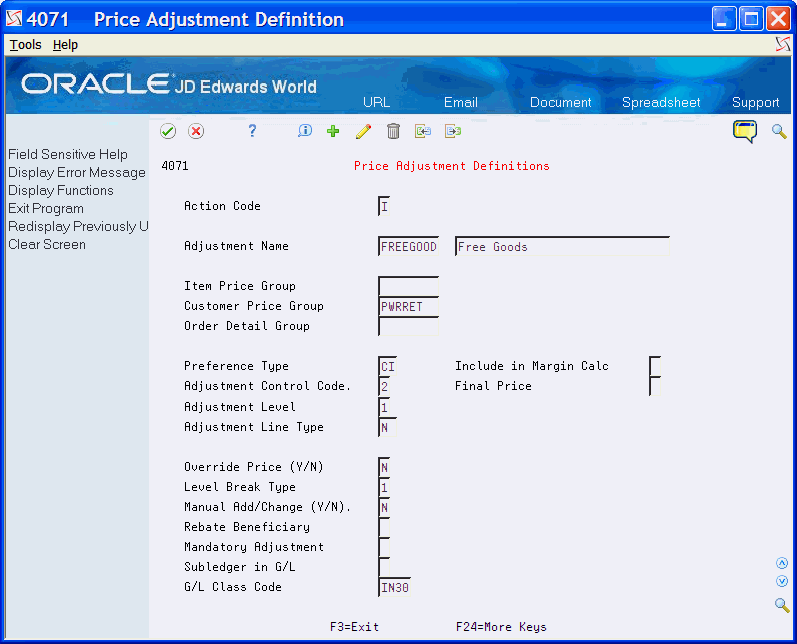Click the green plus add icon

(333, 131)
